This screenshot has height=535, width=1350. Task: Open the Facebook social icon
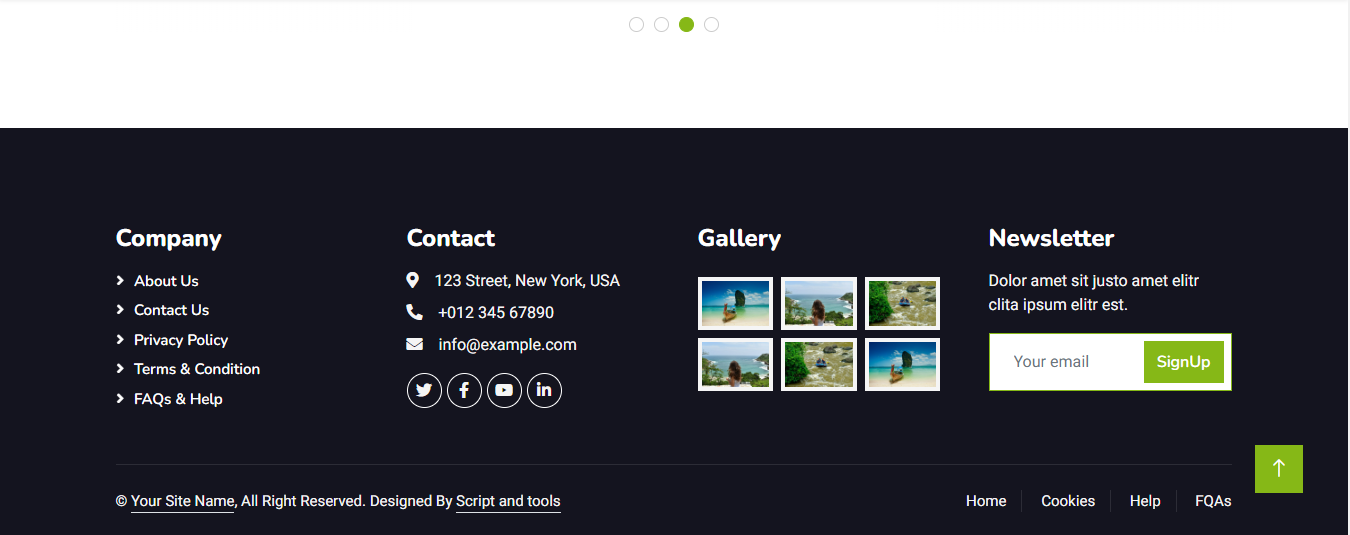464,390
